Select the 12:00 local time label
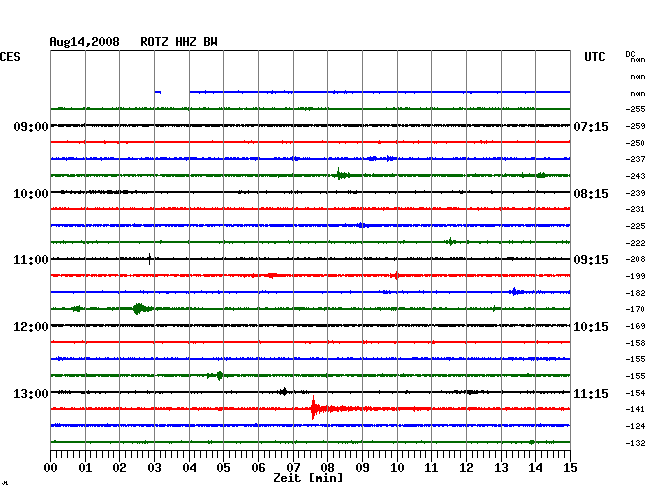 (31, 327)
